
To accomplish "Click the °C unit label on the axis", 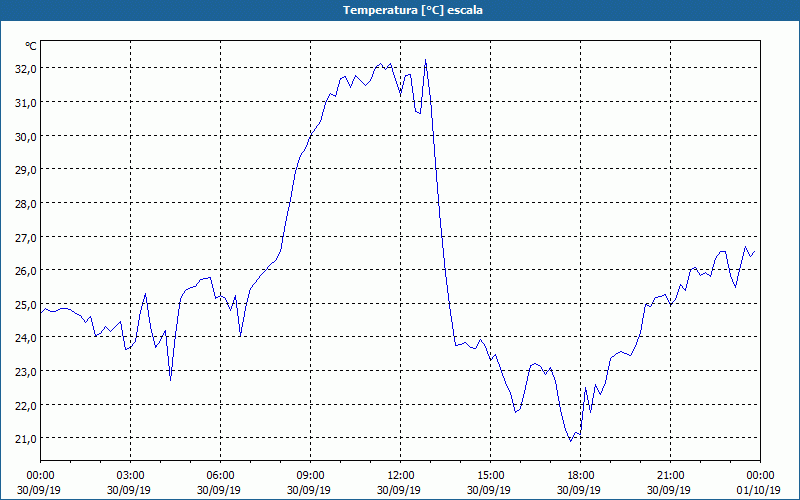I will click(31, 46).
